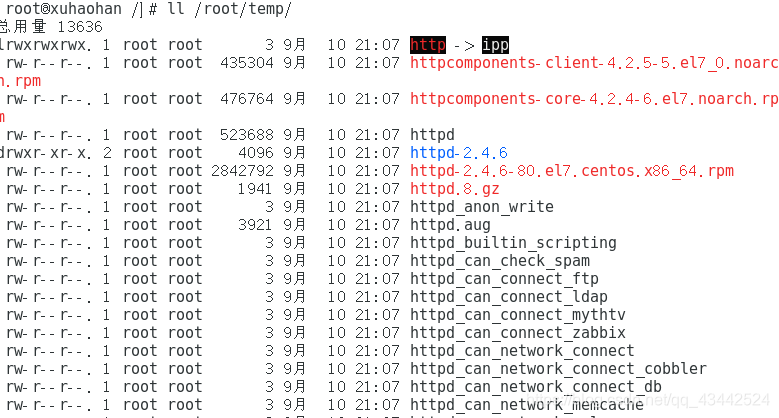This screenshot has height=418, width=779.
Task: Click the httpd_can_network_memcache file name
Action: coord(527,405)
